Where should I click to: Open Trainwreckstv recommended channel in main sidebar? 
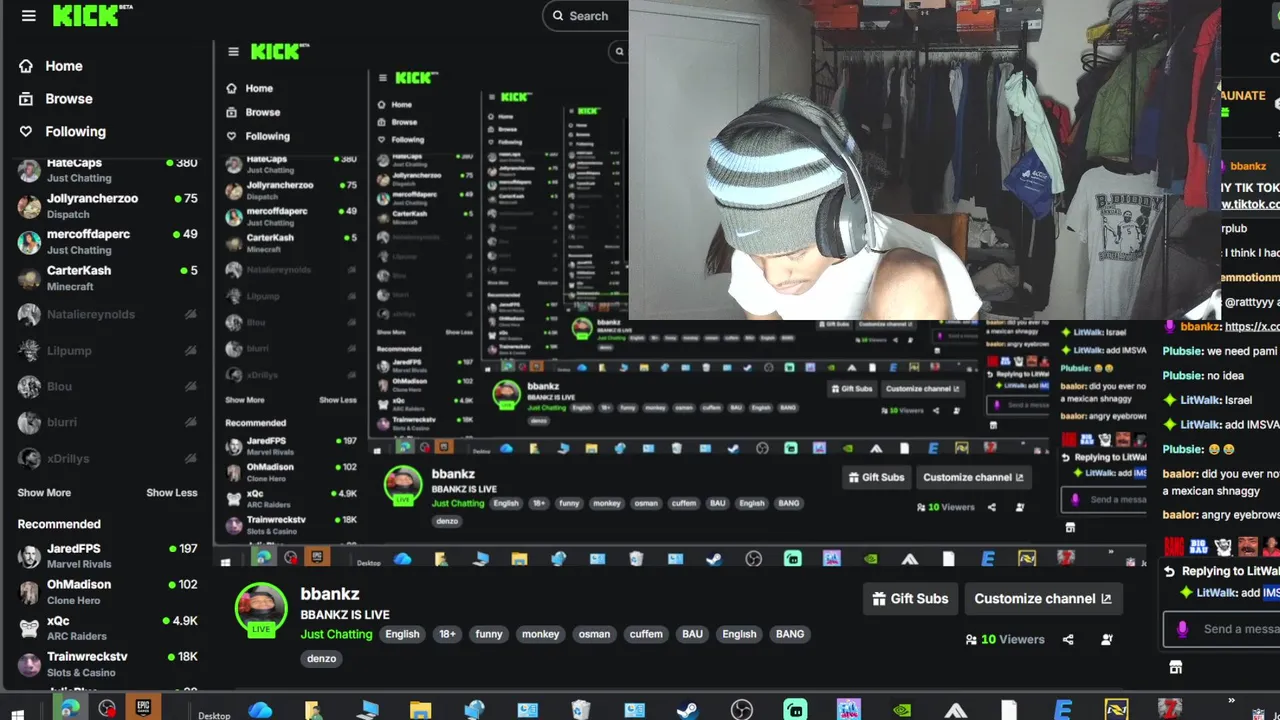(x=107, y=664)
